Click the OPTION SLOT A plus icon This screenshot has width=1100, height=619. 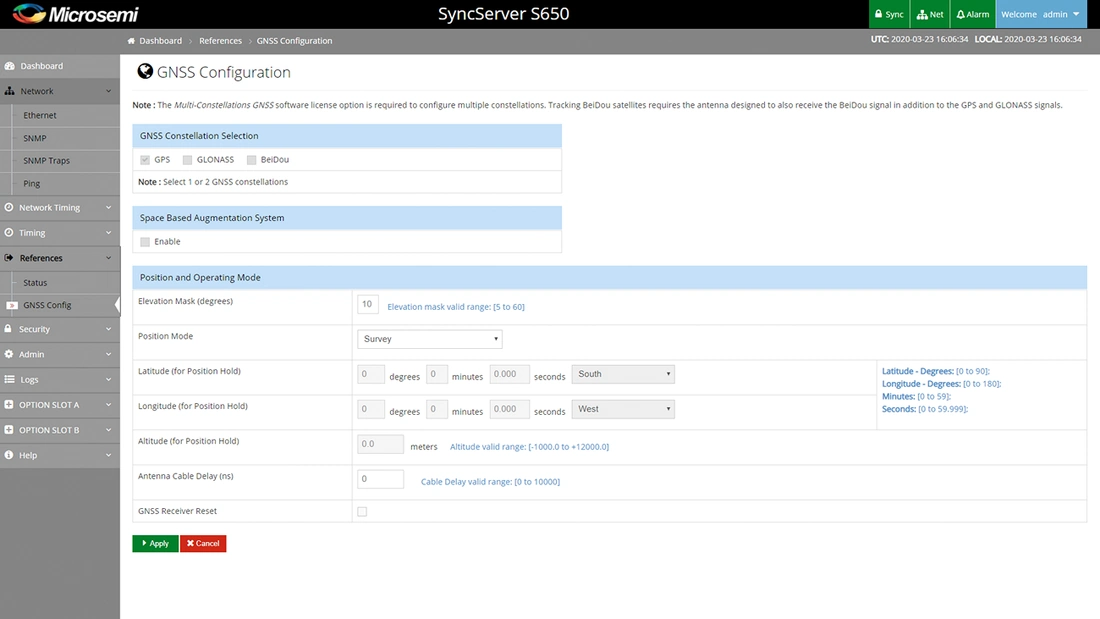(9, 405)
